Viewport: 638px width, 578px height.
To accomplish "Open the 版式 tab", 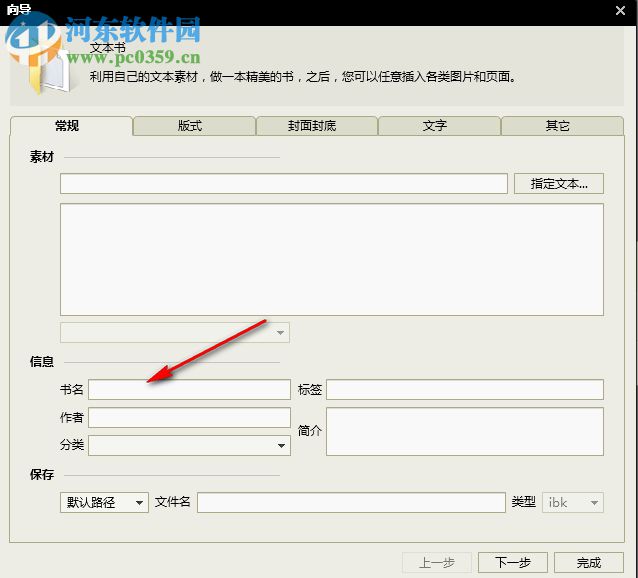I will [194, 126].
